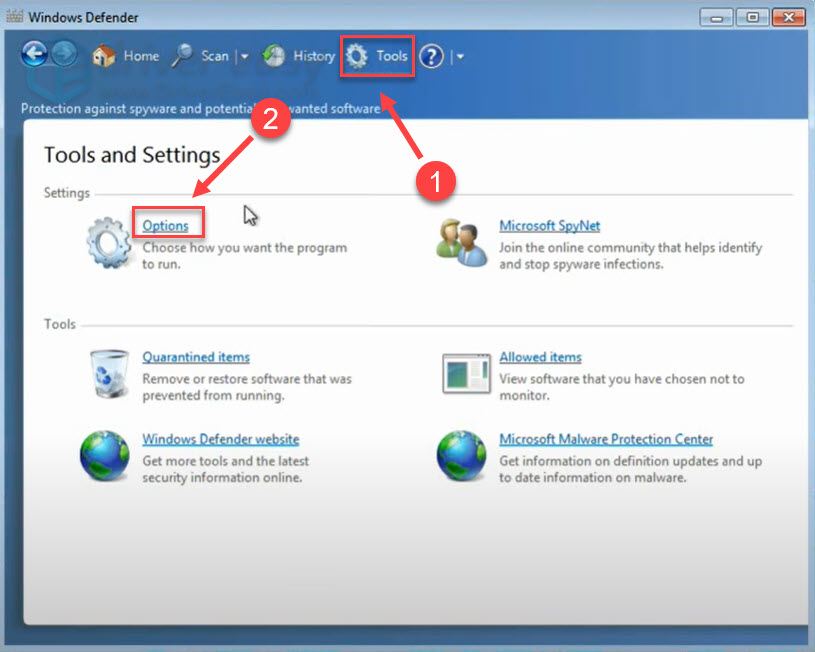
Task: Click the 'Tools and Settings' heading
Action: click(132, 155)
